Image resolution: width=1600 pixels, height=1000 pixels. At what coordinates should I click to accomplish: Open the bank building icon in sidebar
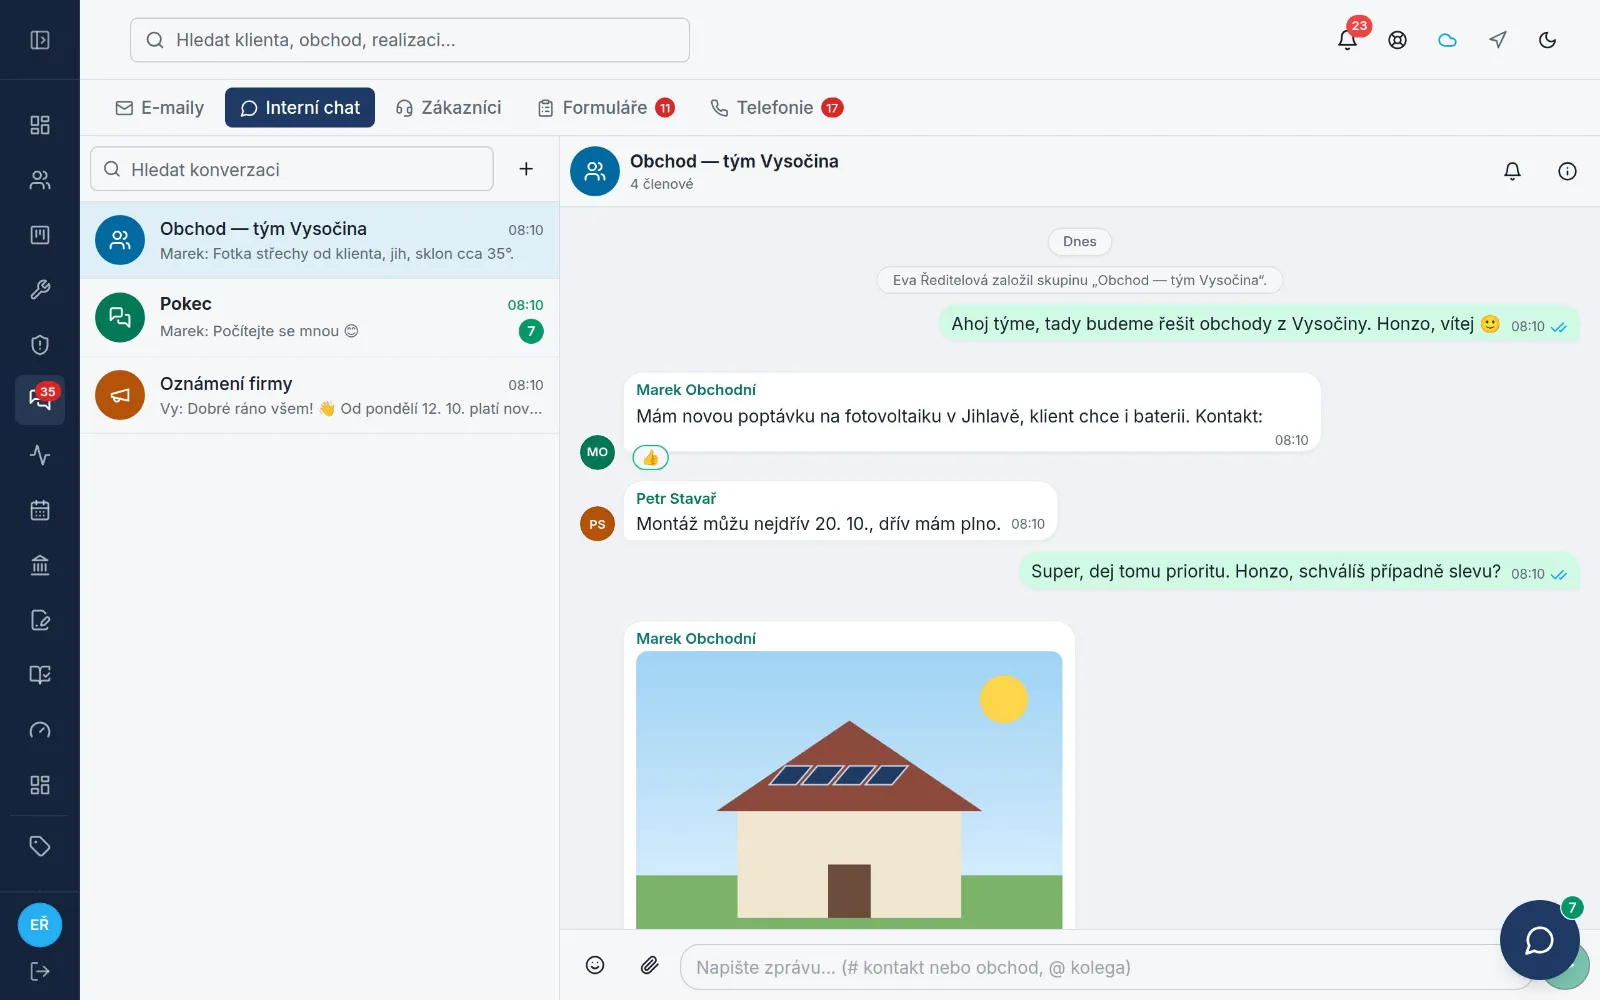(x=40, y=565)
